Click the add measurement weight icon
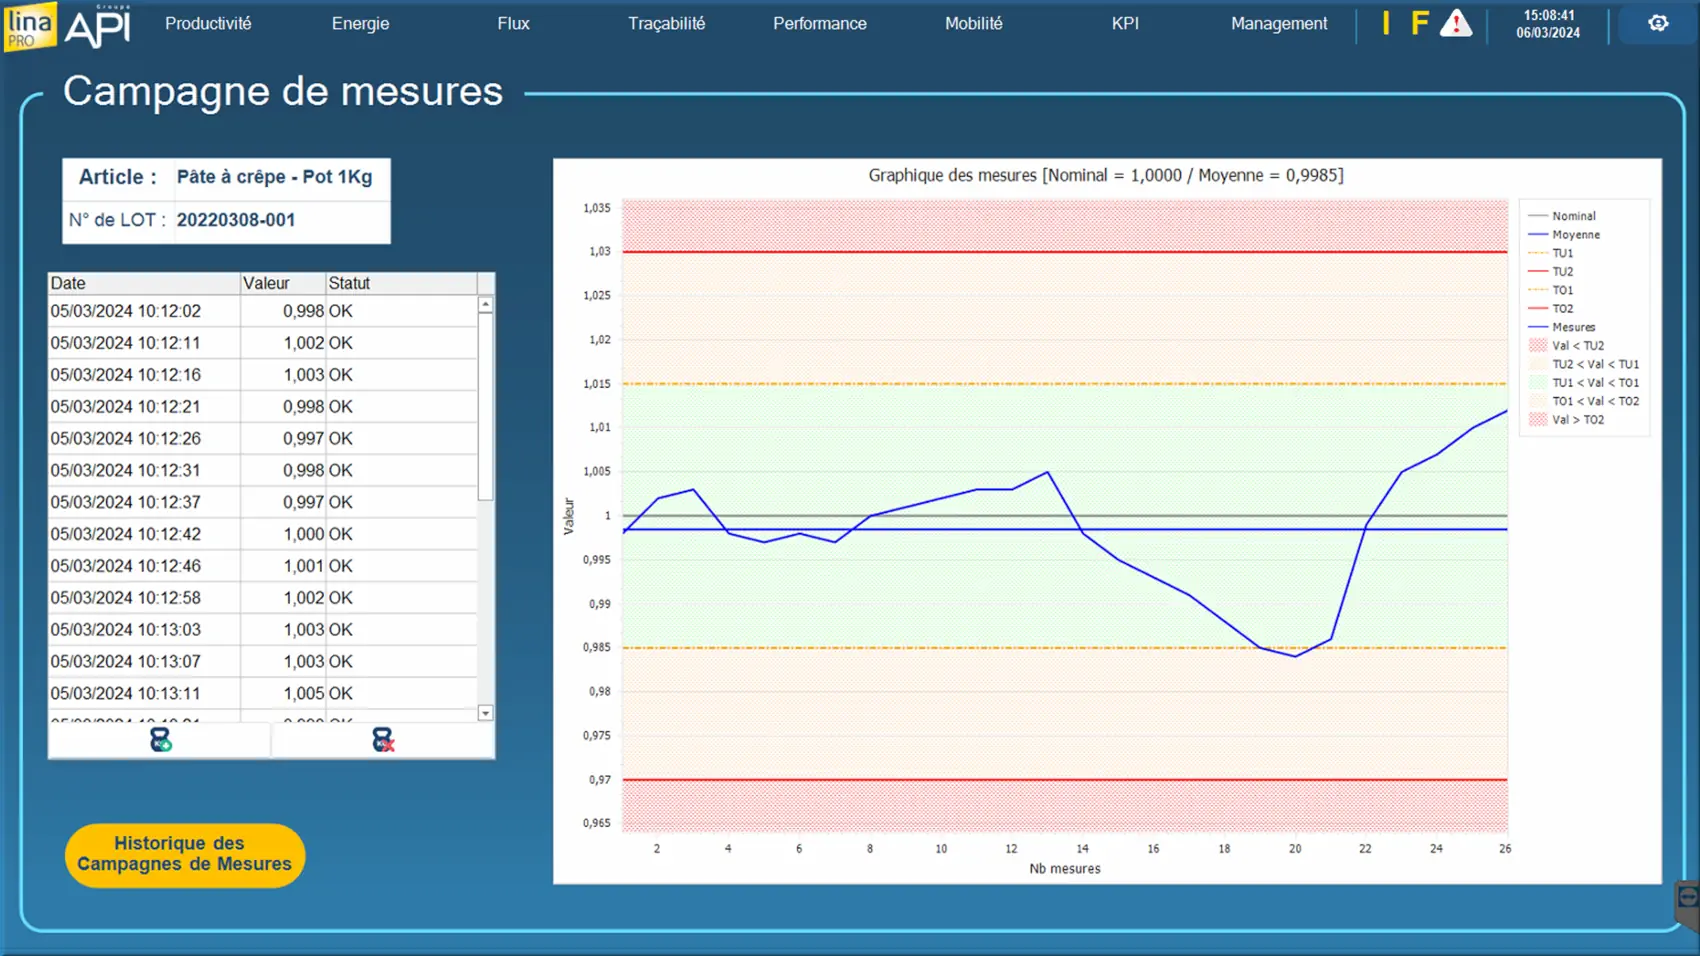The height and width of the screenshot is (956, 1700). (x=160, y=740)
